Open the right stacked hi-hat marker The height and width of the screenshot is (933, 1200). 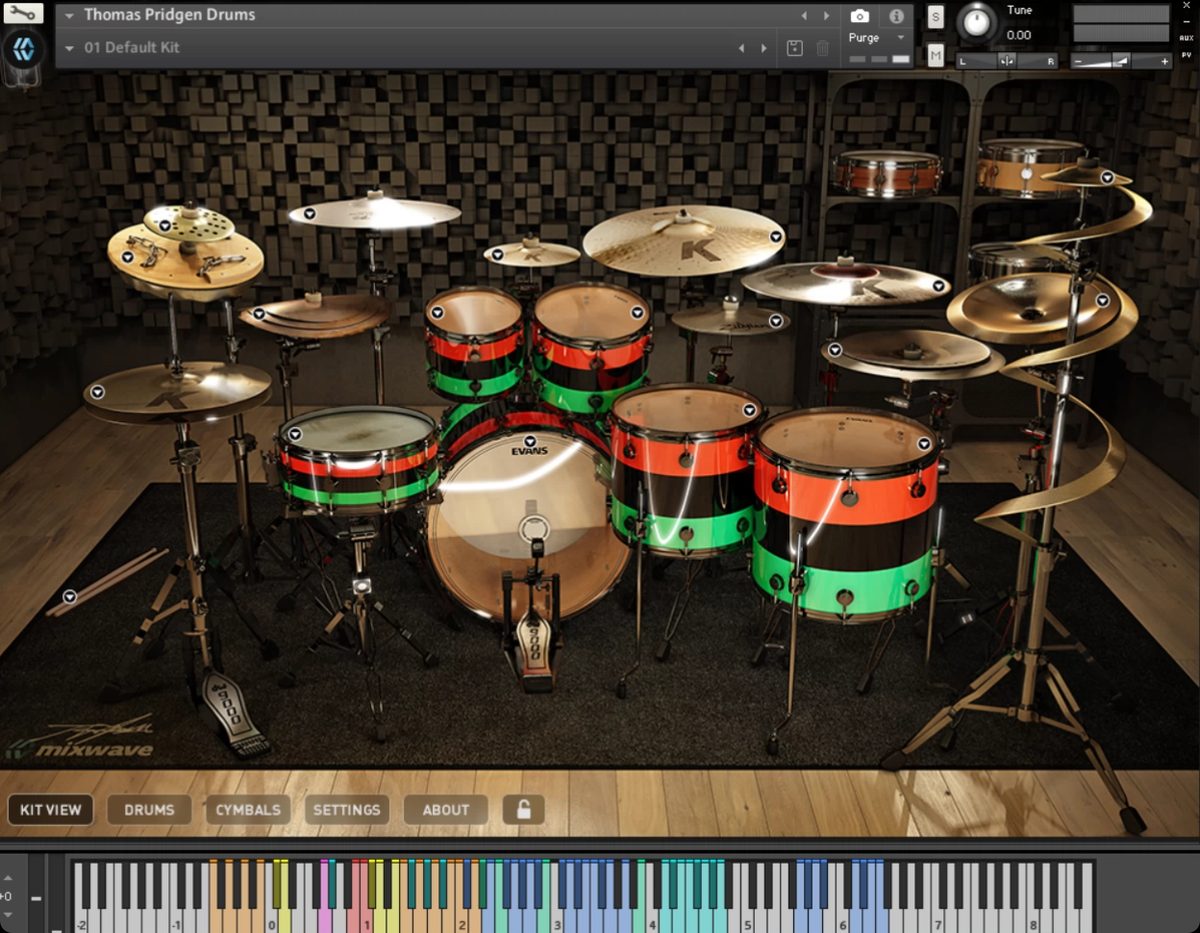click(835, 349)
